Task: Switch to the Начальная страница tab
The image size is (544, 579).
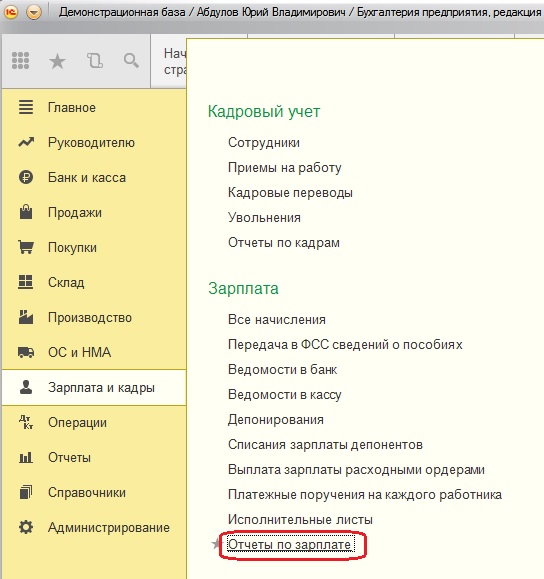Action: [174, 61]
